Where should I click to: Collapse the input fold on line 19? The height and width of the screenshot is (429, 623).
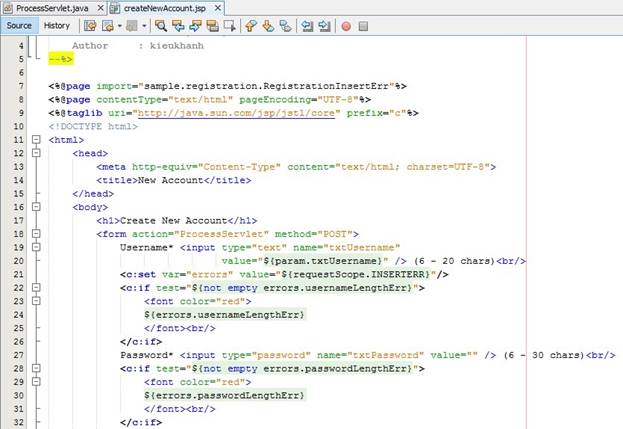(x=36, y=247)
